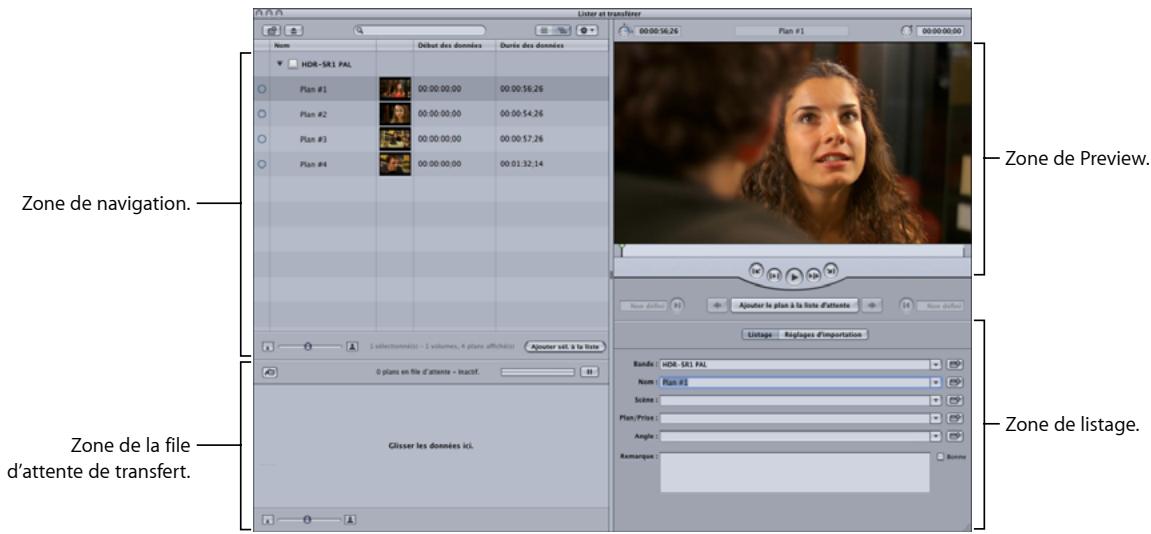Image resolution: width=1151 pixels, height=534 pixels.
Task: Select the Listage tab
Action: pos(760,335)
